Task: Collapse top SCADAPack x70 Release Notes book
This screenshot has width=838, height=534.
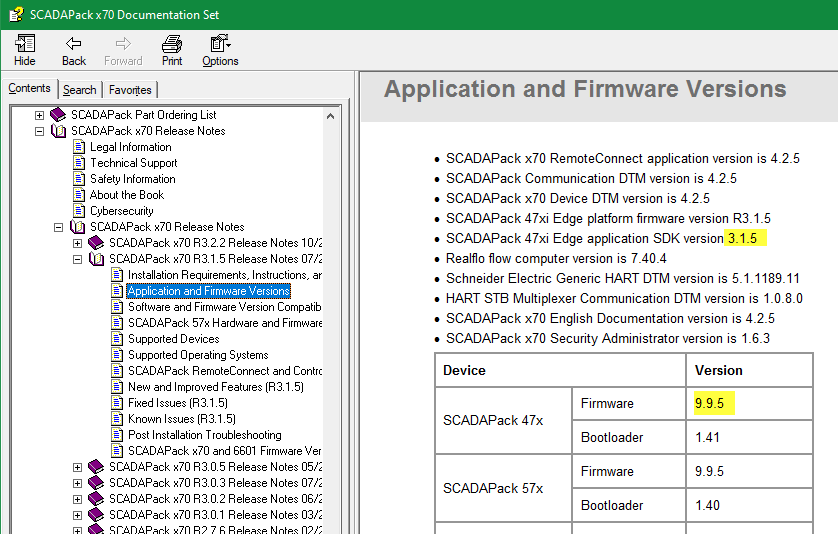Action: 40,131
